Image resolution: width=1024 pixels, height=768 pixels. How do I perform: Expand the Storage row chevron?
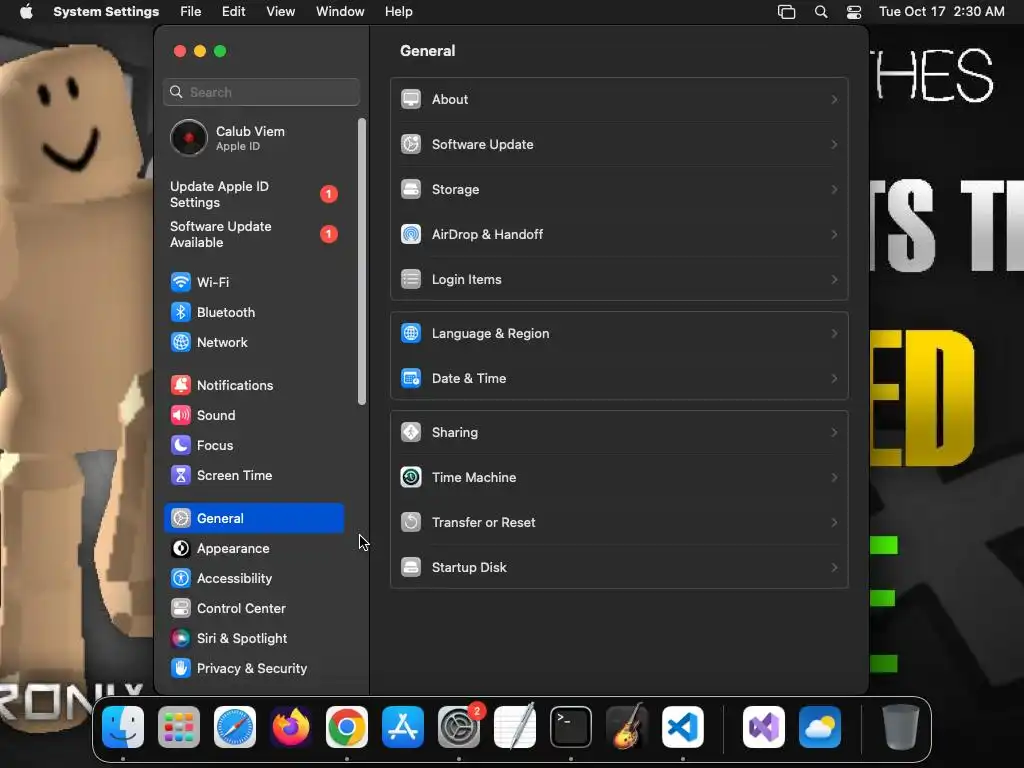click(x=834, y=189)
